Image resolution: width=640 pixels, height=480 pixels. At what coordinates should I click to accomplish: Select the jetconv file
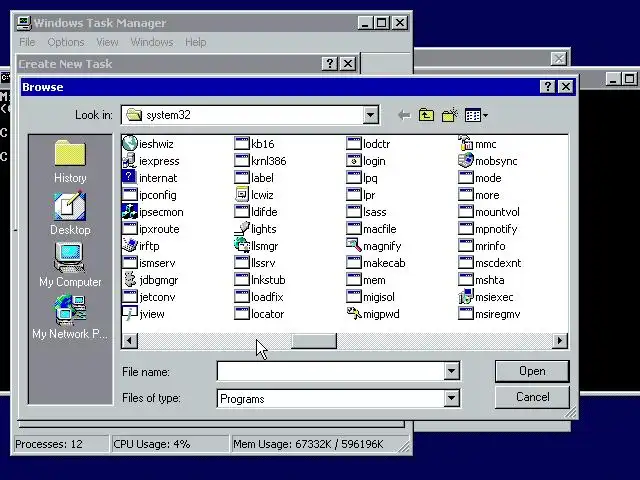pos(149,297)
